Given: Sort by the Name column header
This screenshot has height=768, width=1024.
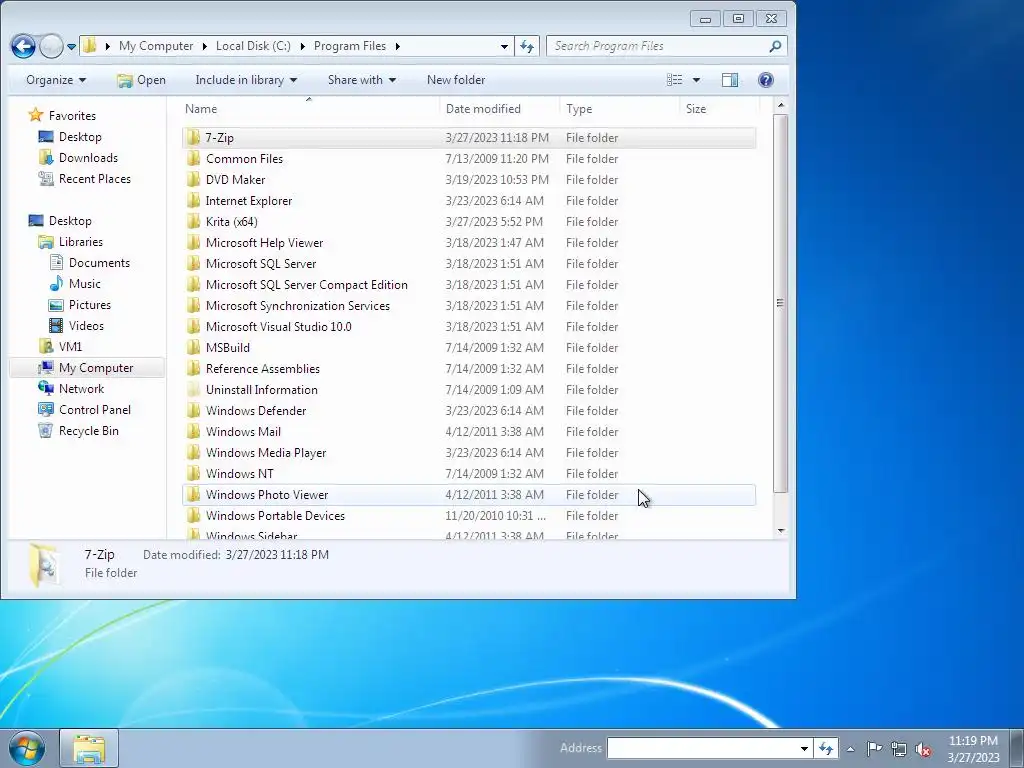Looking at the screenshot, I should coord(310,108).
